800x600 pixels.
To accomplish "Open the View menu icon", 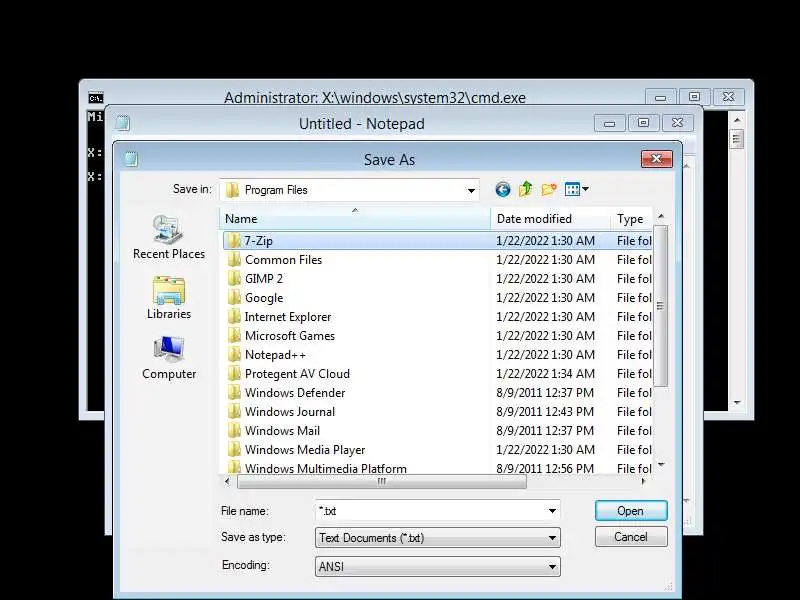I will pos(577,189).
